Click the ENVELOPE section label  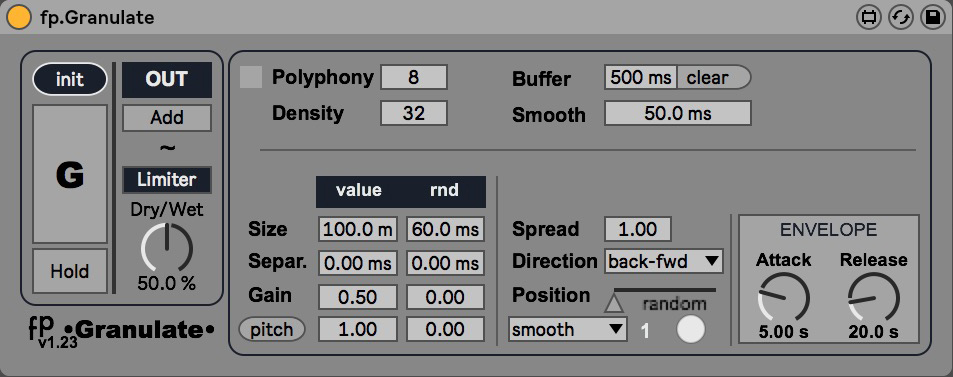click(x=828, y=229)
